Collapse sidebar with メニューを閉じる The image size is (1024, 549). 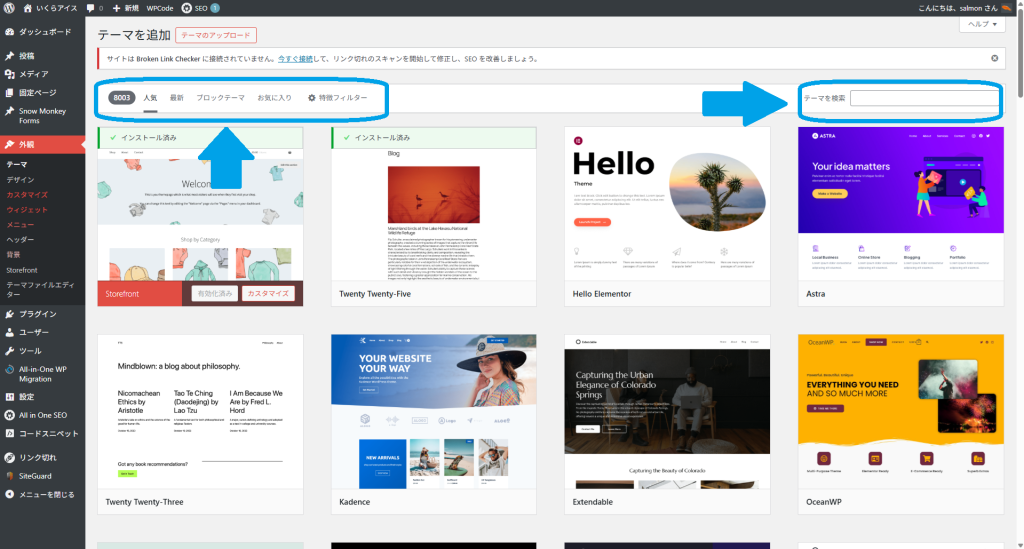[9, 494]
